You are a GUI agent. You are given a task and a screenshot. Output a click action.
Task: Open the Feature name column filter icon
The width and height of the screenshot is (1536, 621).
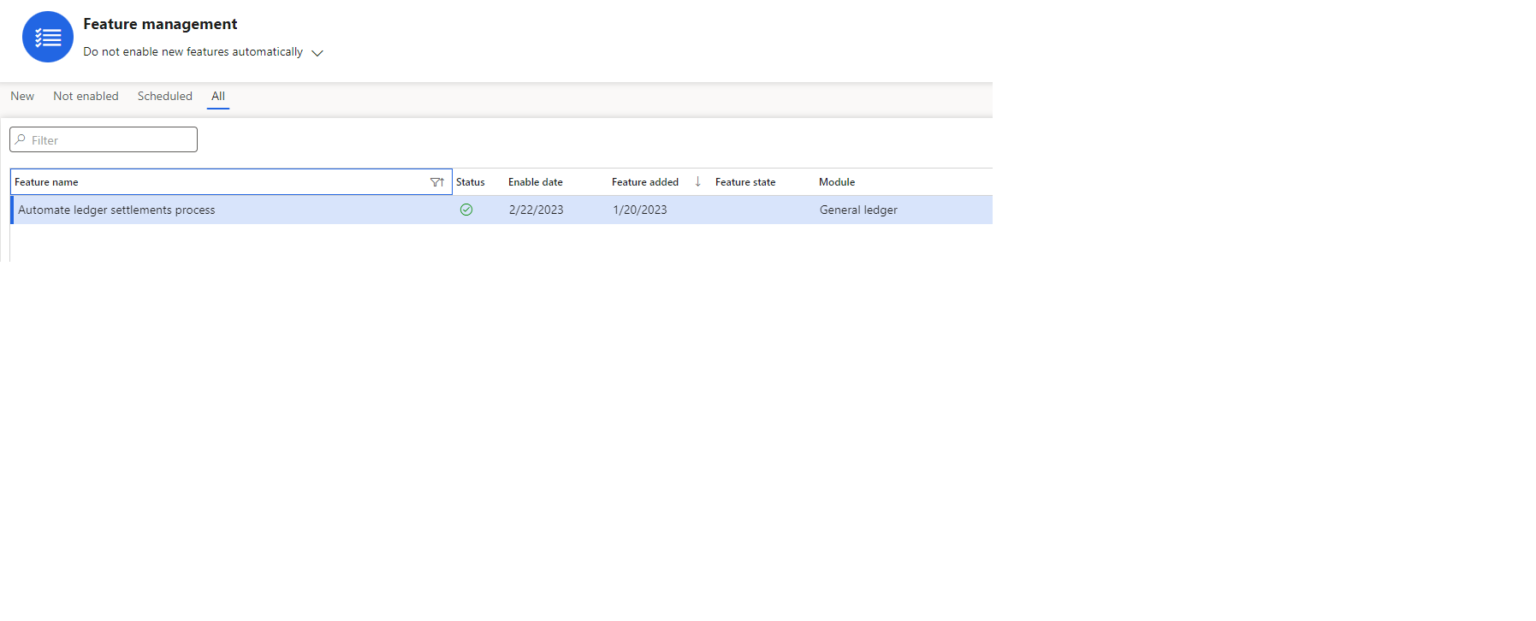coord(437,182)
